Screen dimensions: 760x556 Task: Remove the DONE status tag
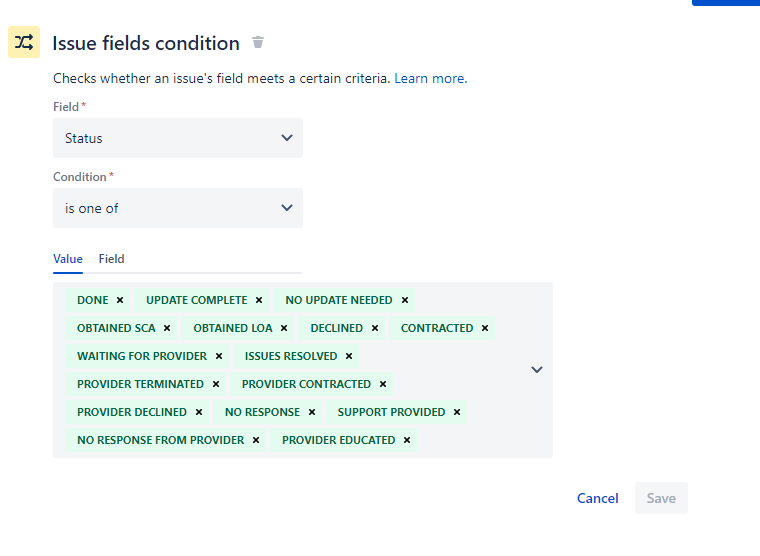[x=120, y=300]
